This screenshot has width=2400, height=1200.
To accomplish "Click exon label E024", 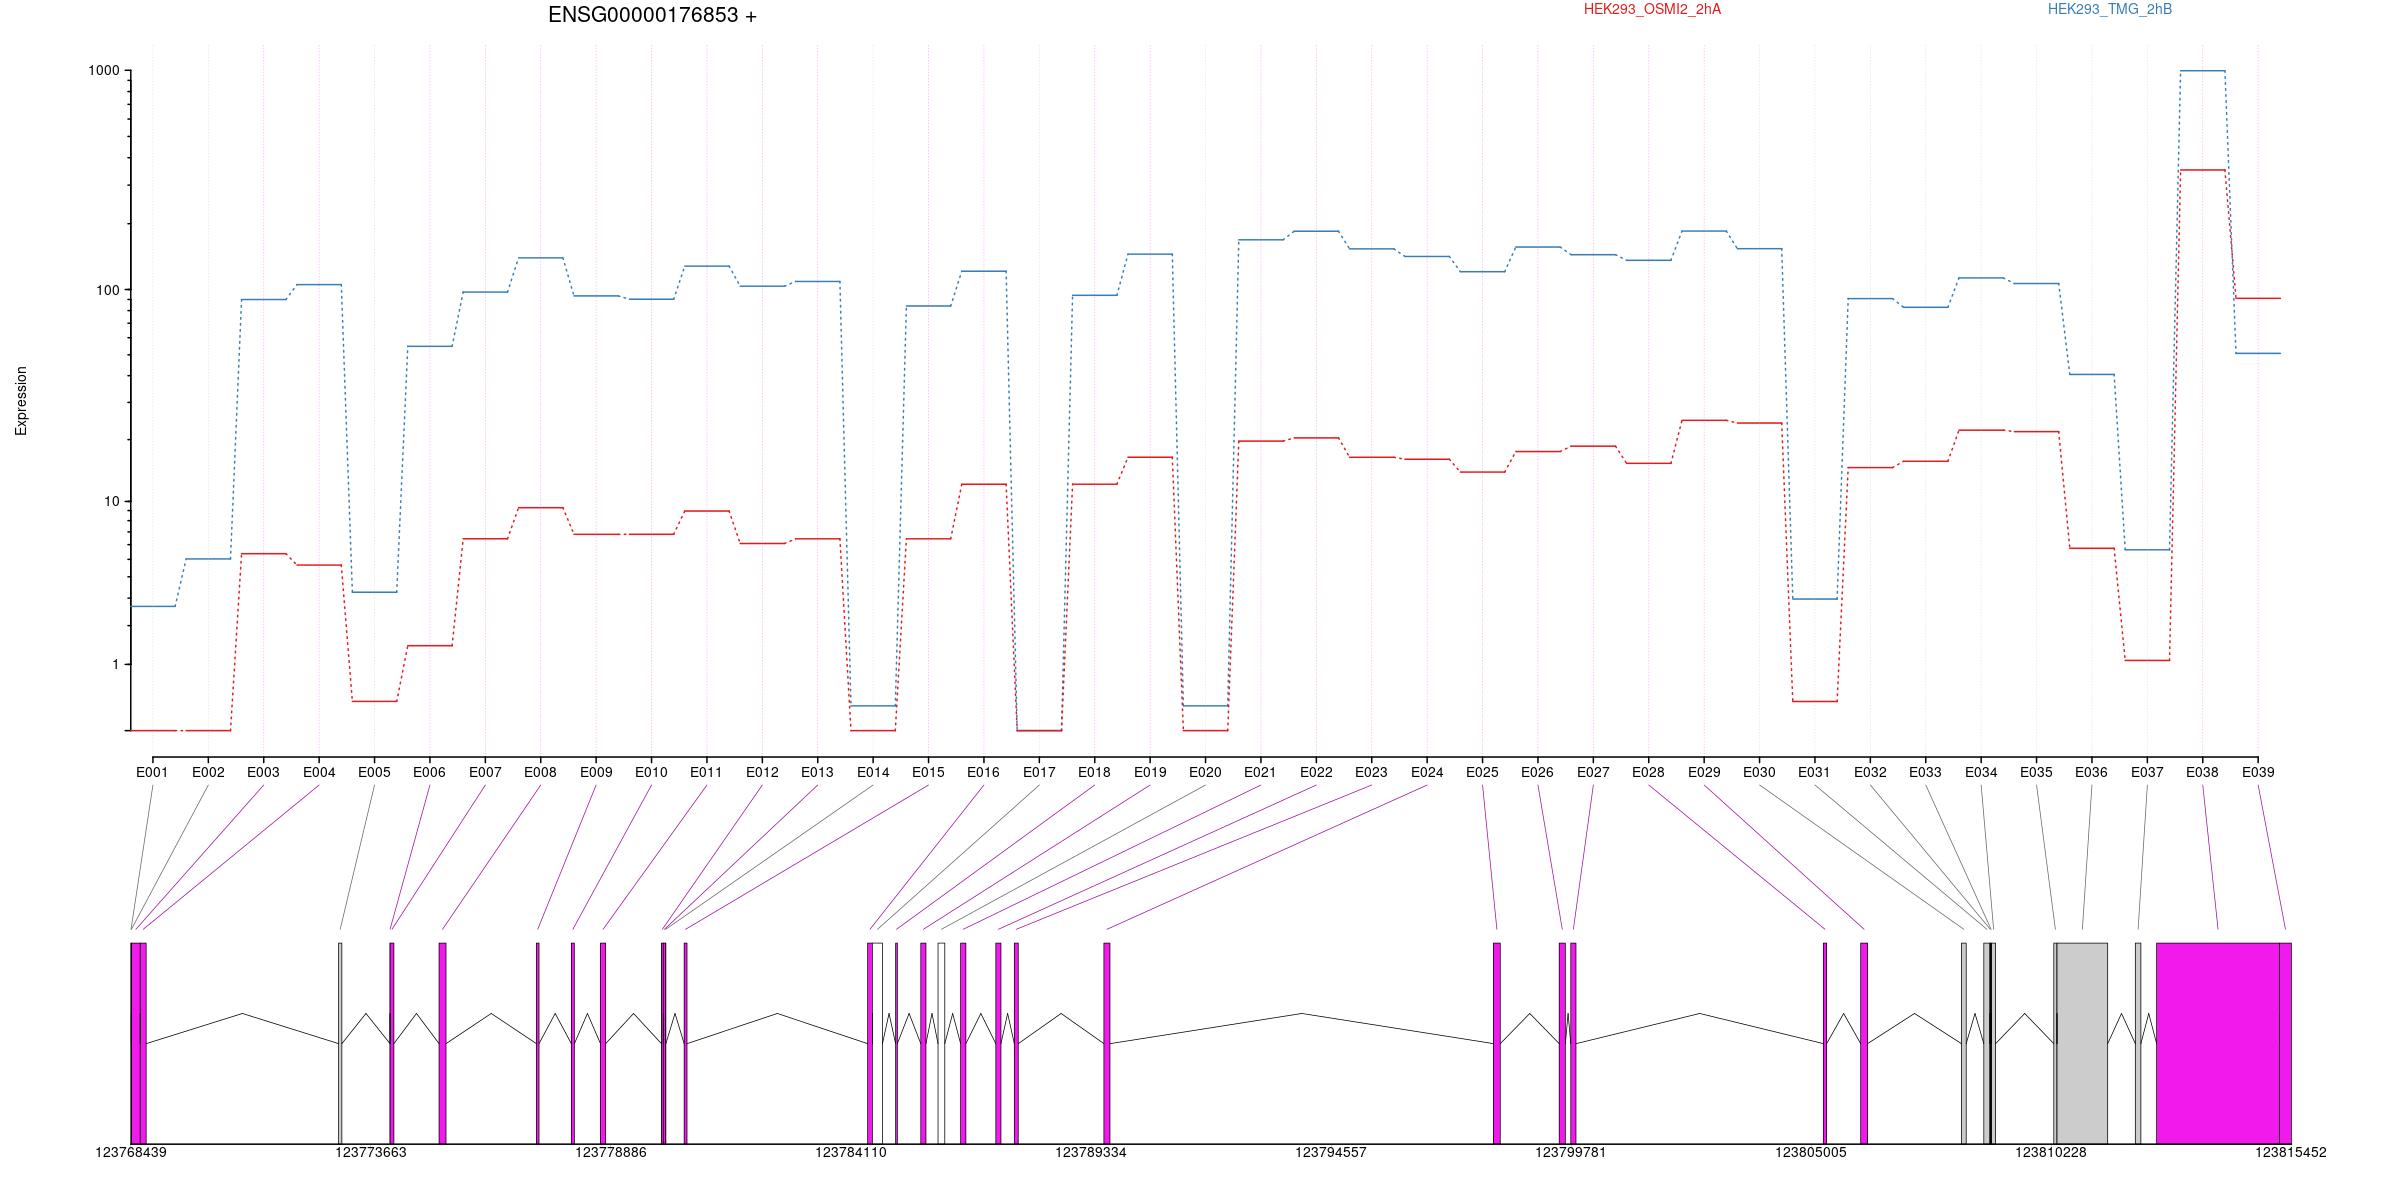I will 1427,772.
